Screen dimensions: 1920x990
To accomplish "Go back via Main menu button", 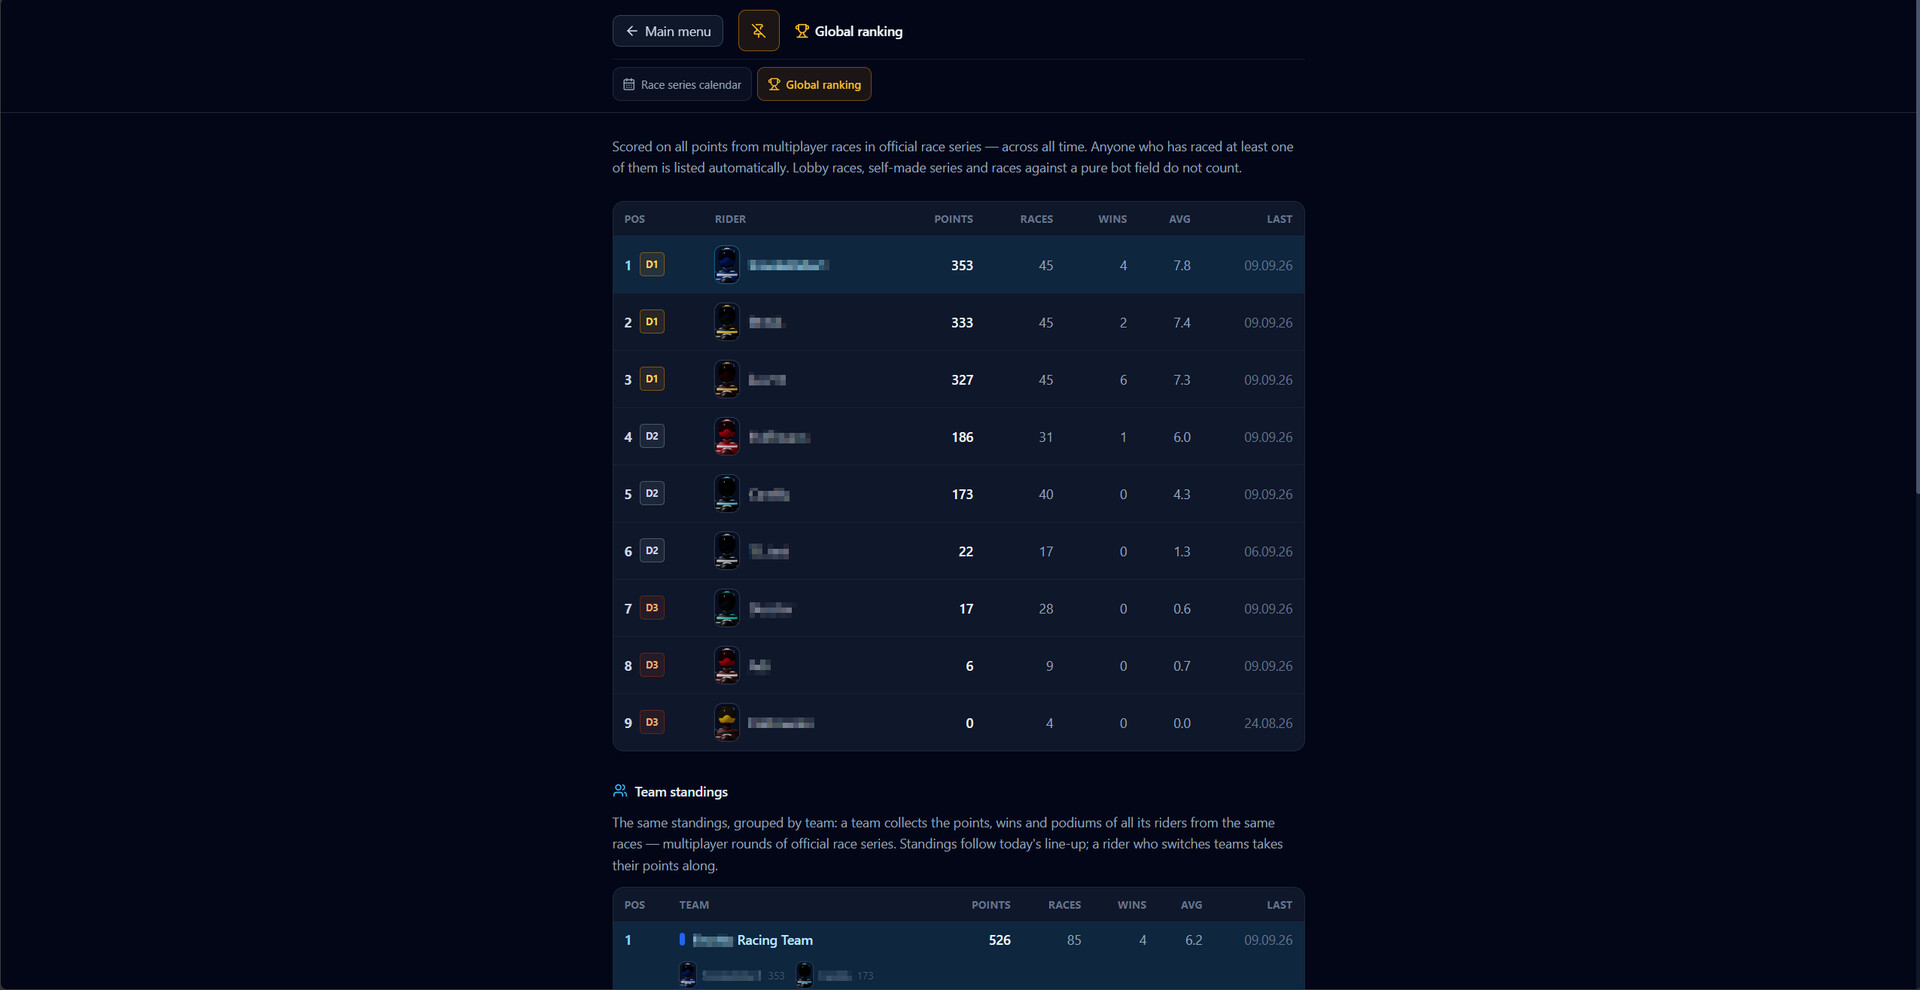I will [667, 31].
